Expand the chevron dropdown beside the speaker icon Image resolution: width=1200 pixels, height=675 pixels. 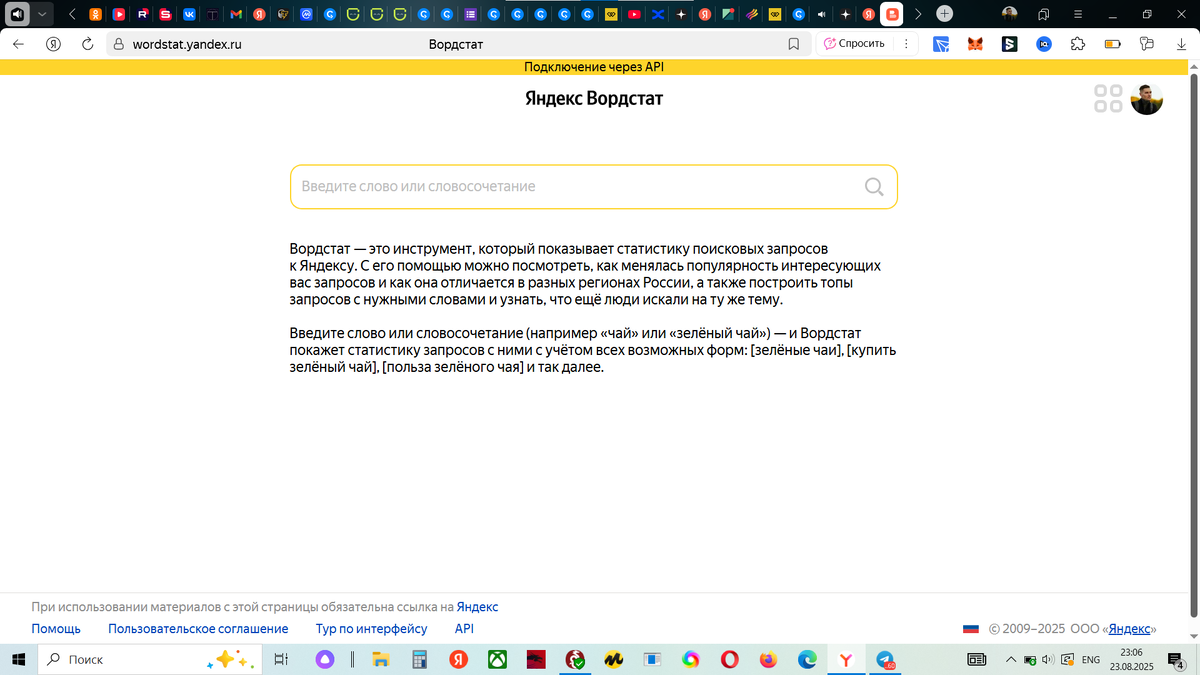(x=41, y=14)
